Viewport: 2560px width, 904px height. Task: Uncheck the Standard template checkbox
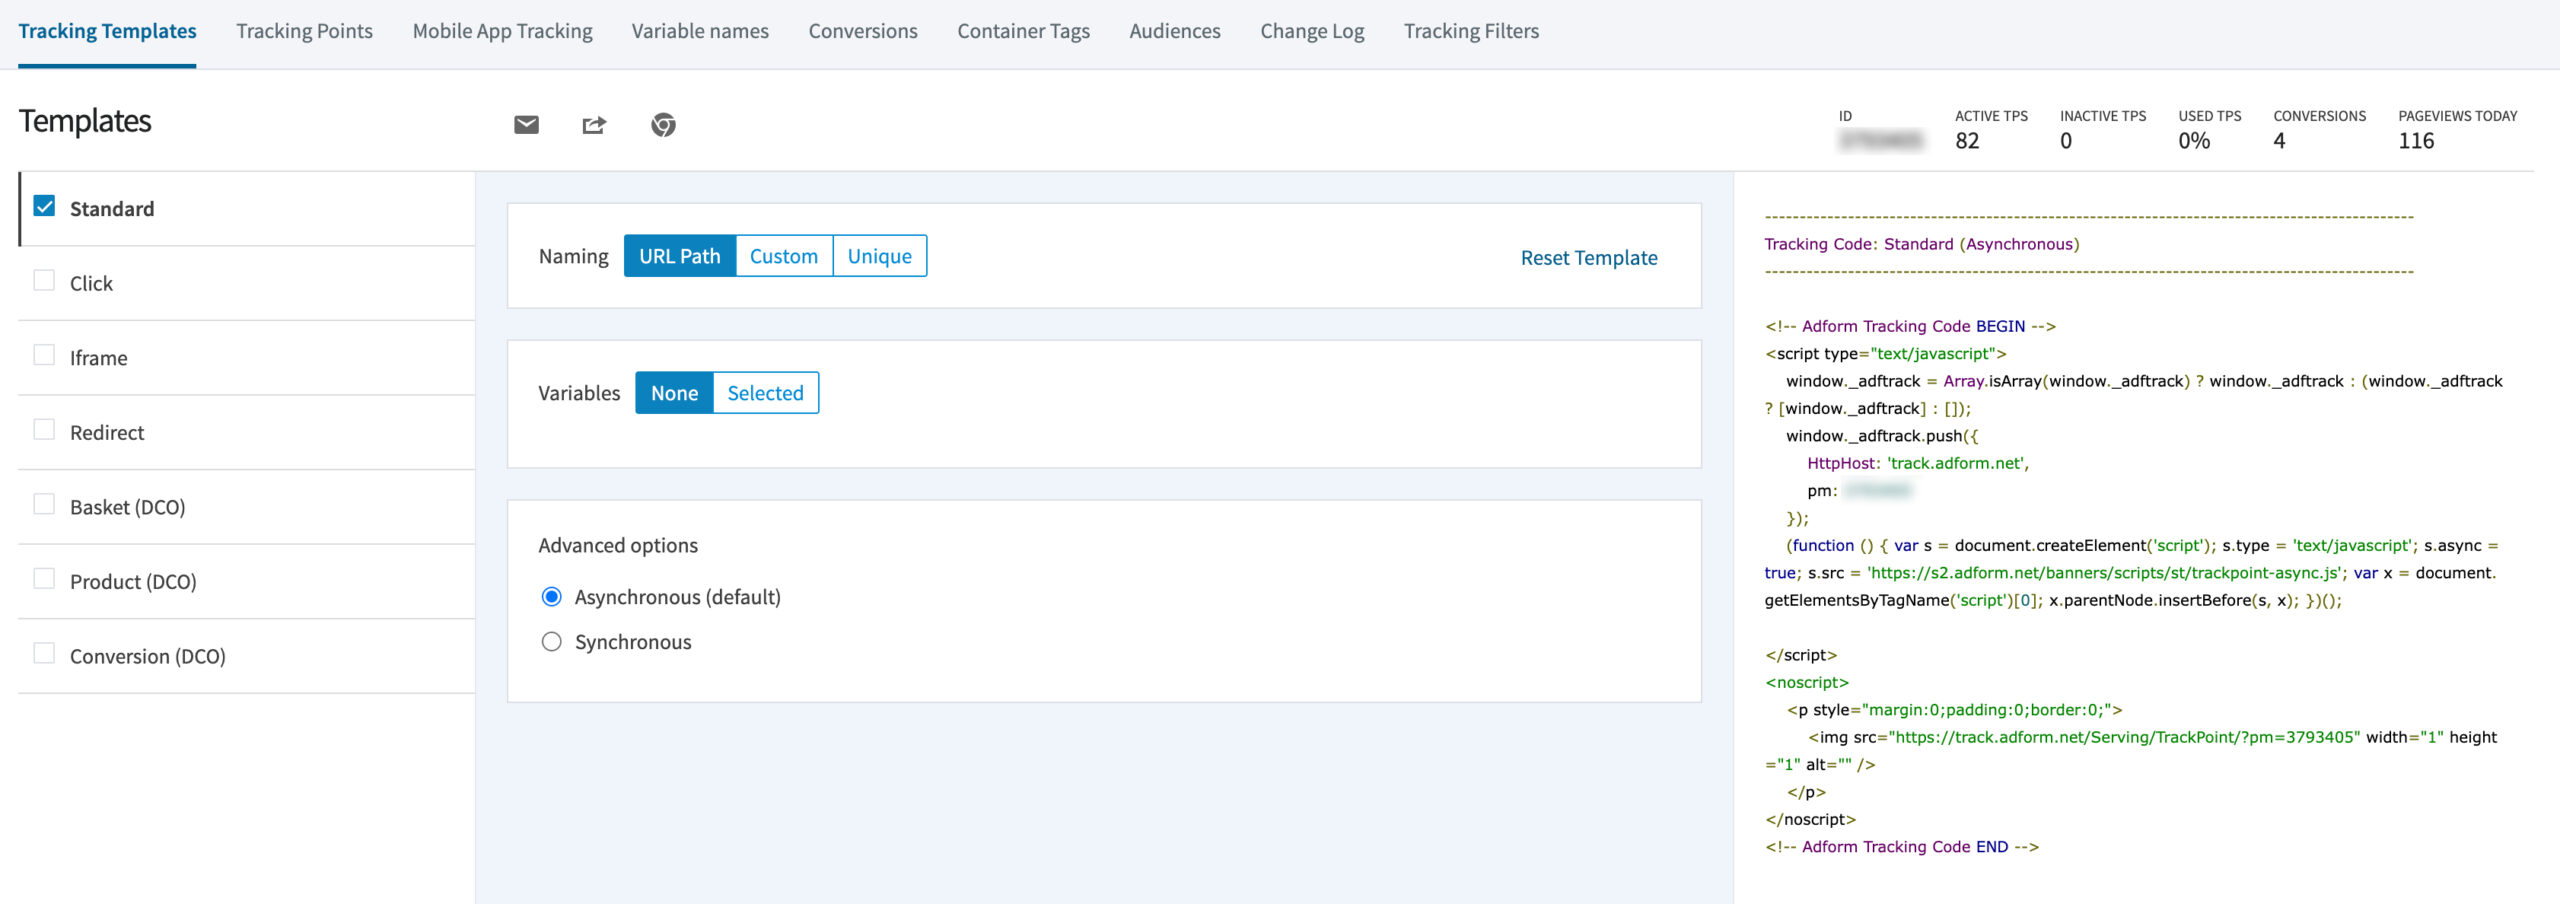tap(42, 206)
